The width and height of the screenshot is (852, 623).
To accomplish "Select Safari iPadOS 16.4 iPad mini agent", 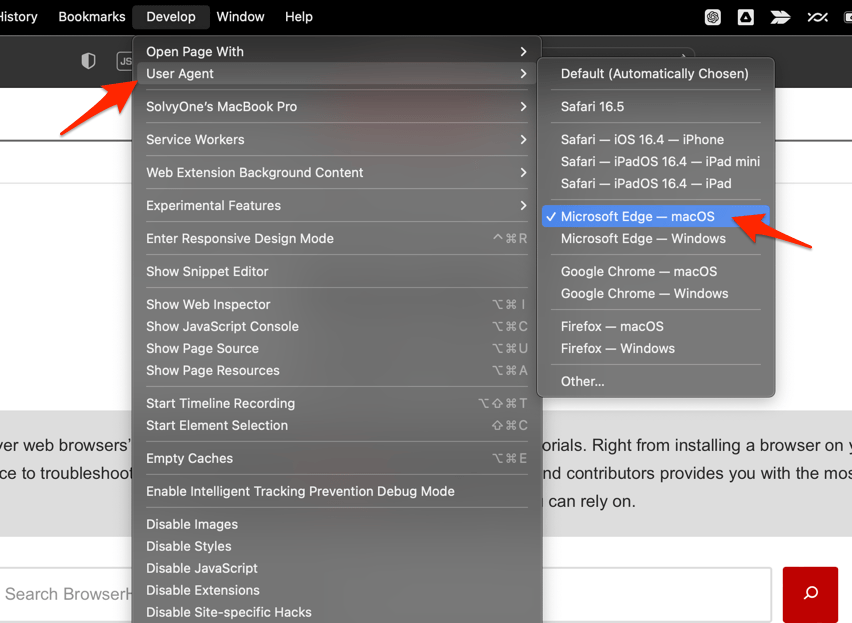I will click(656, 161).
